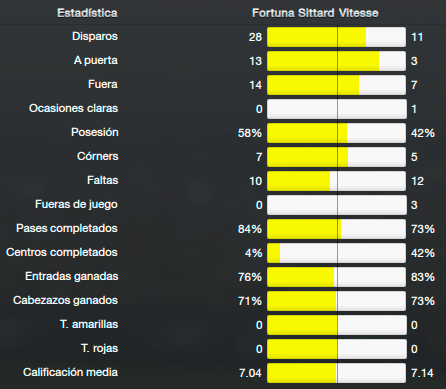Select the Cabezazos ganados bar
Image resolution: width=446 pixels, height=389 pixels.
click(336, 301)
